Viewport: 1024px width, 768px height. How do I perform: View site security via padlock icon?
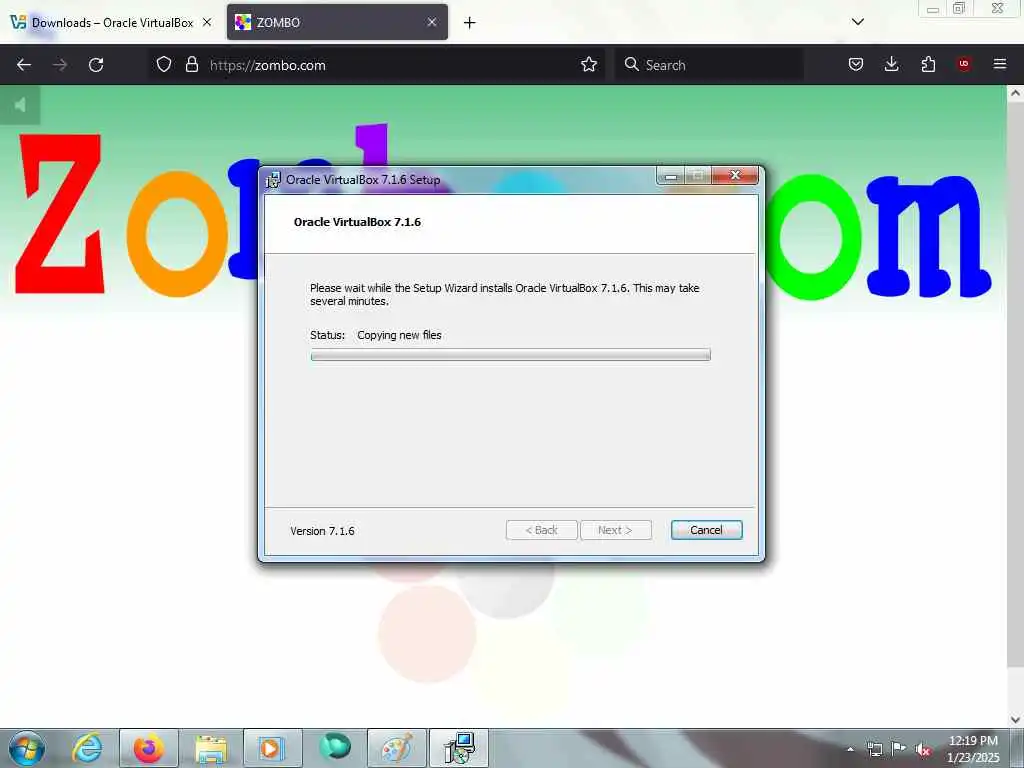[x=191, y=64]
